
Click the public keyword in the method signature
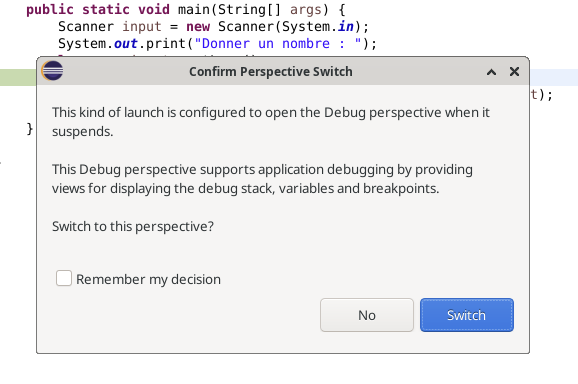(x=50, y=10)
